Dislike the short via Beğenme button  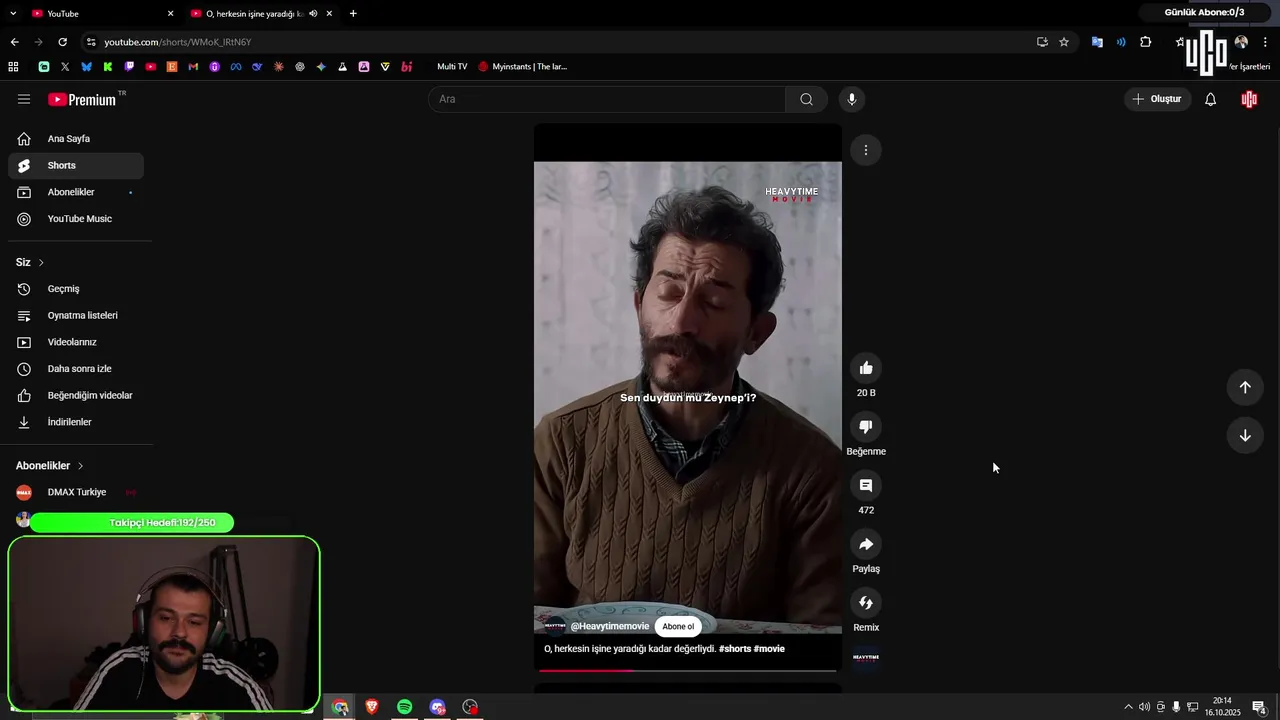(x=866, y=427)
